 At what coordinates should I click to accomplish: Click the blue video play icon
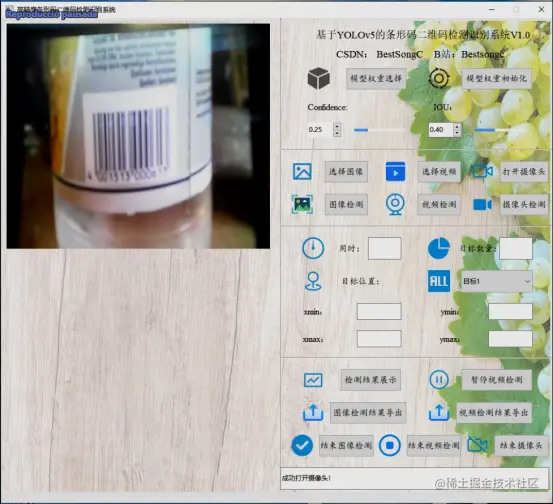point(395,171)
